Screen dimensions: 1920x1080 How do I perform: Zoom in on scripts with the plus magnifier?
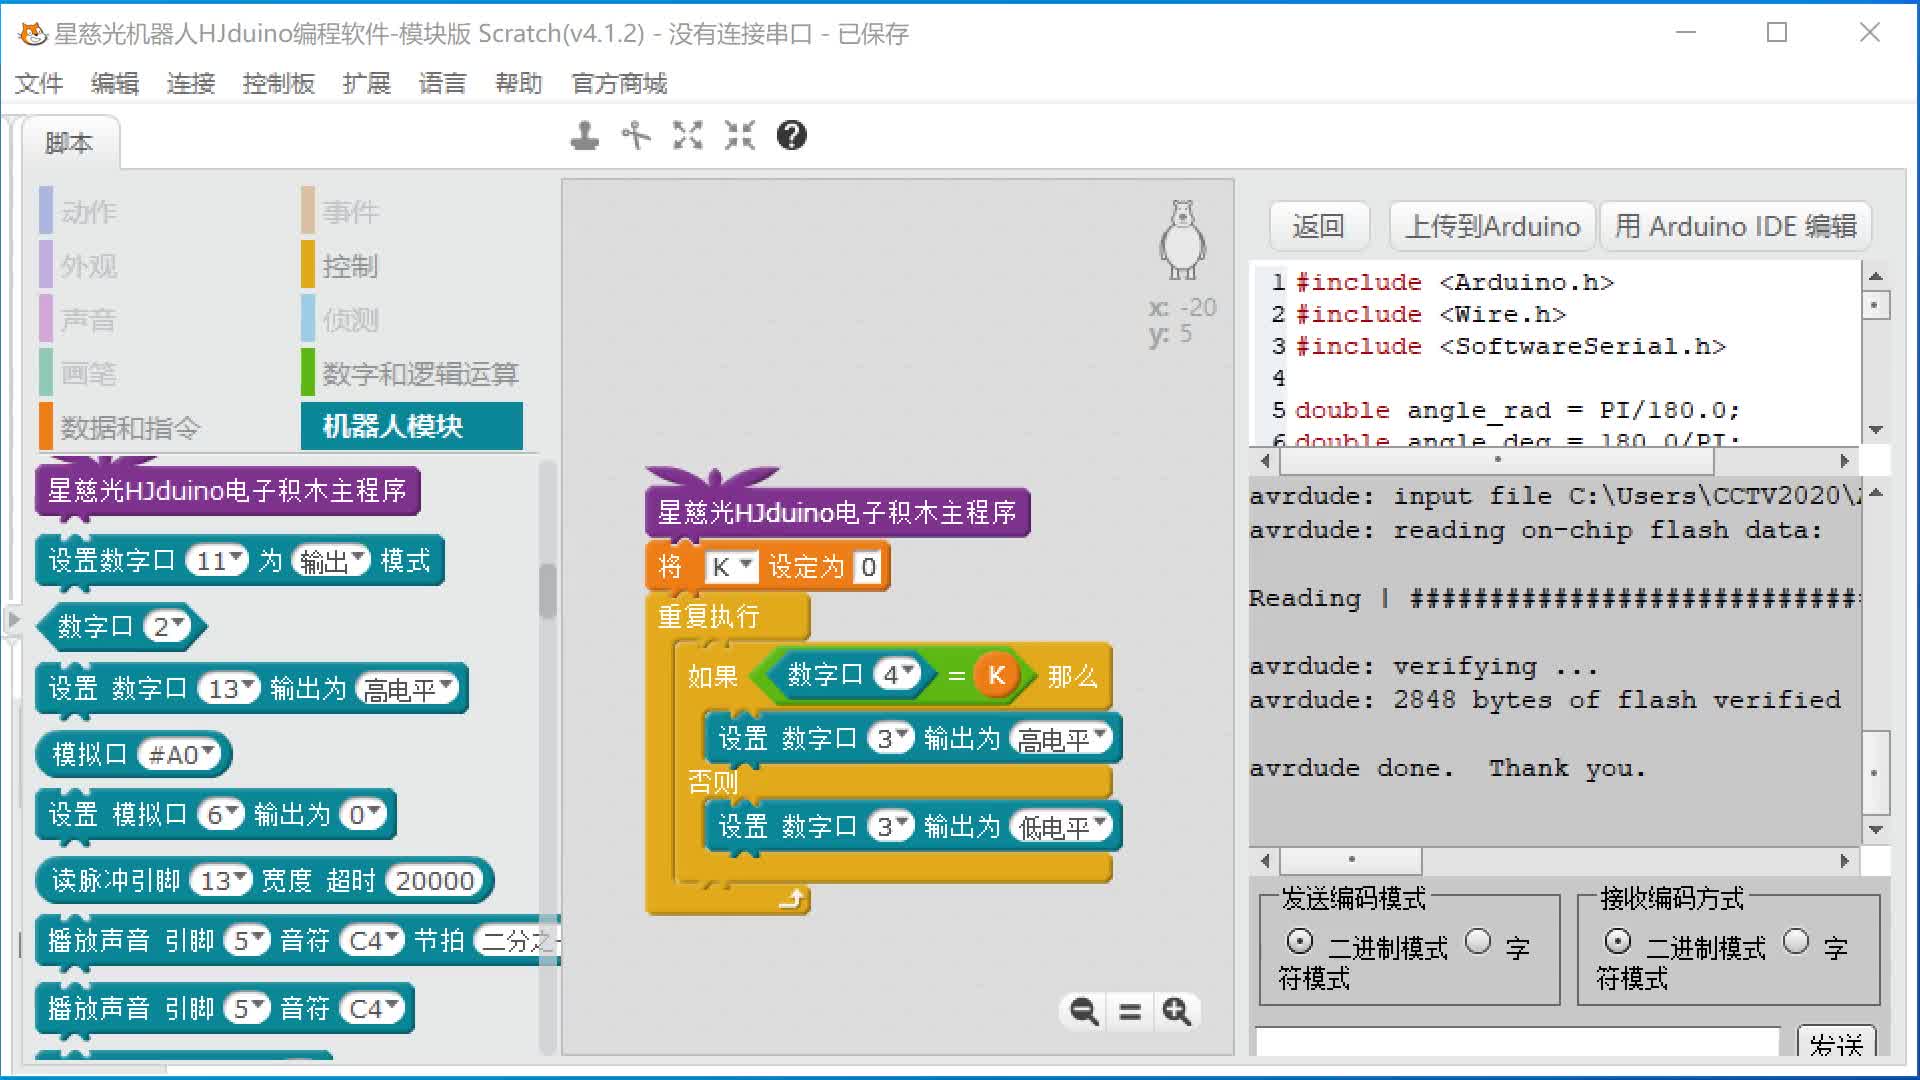(x=1177, y=1012)
